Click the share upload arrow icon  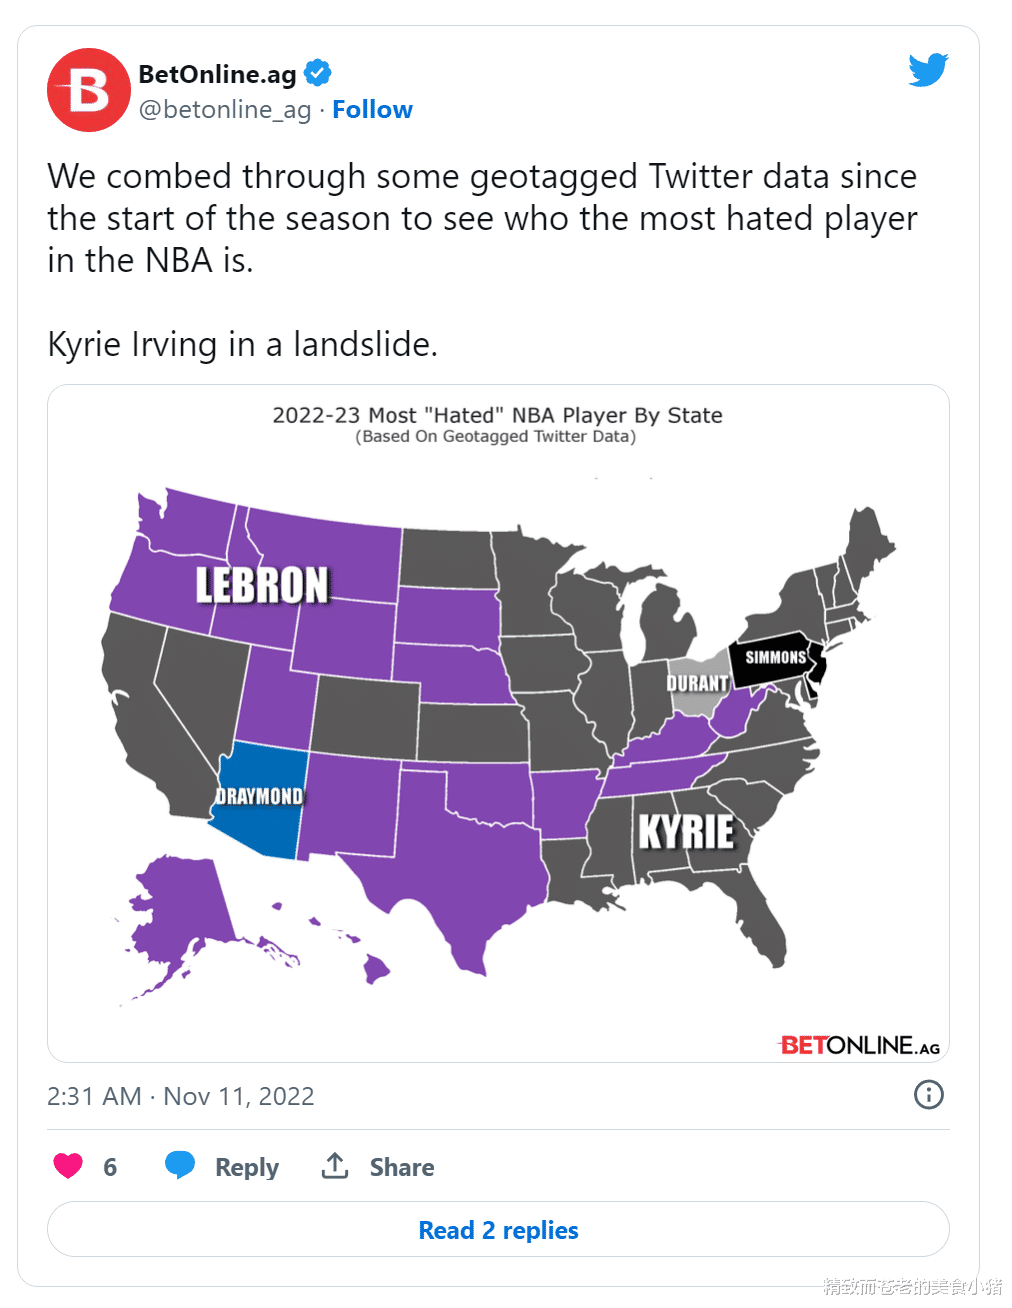[x=335, y=1165]
